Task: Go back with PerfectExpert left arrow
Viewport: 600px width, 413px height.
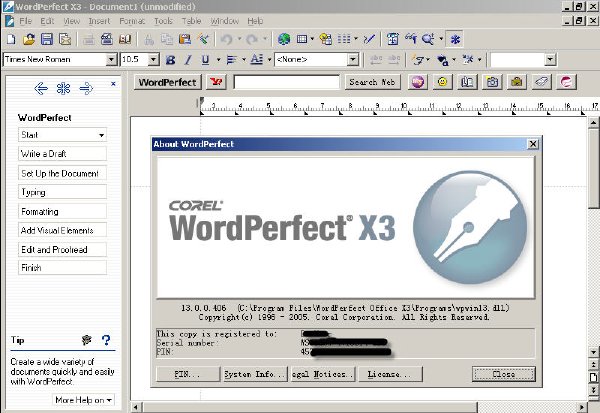Action: [41, 89]
